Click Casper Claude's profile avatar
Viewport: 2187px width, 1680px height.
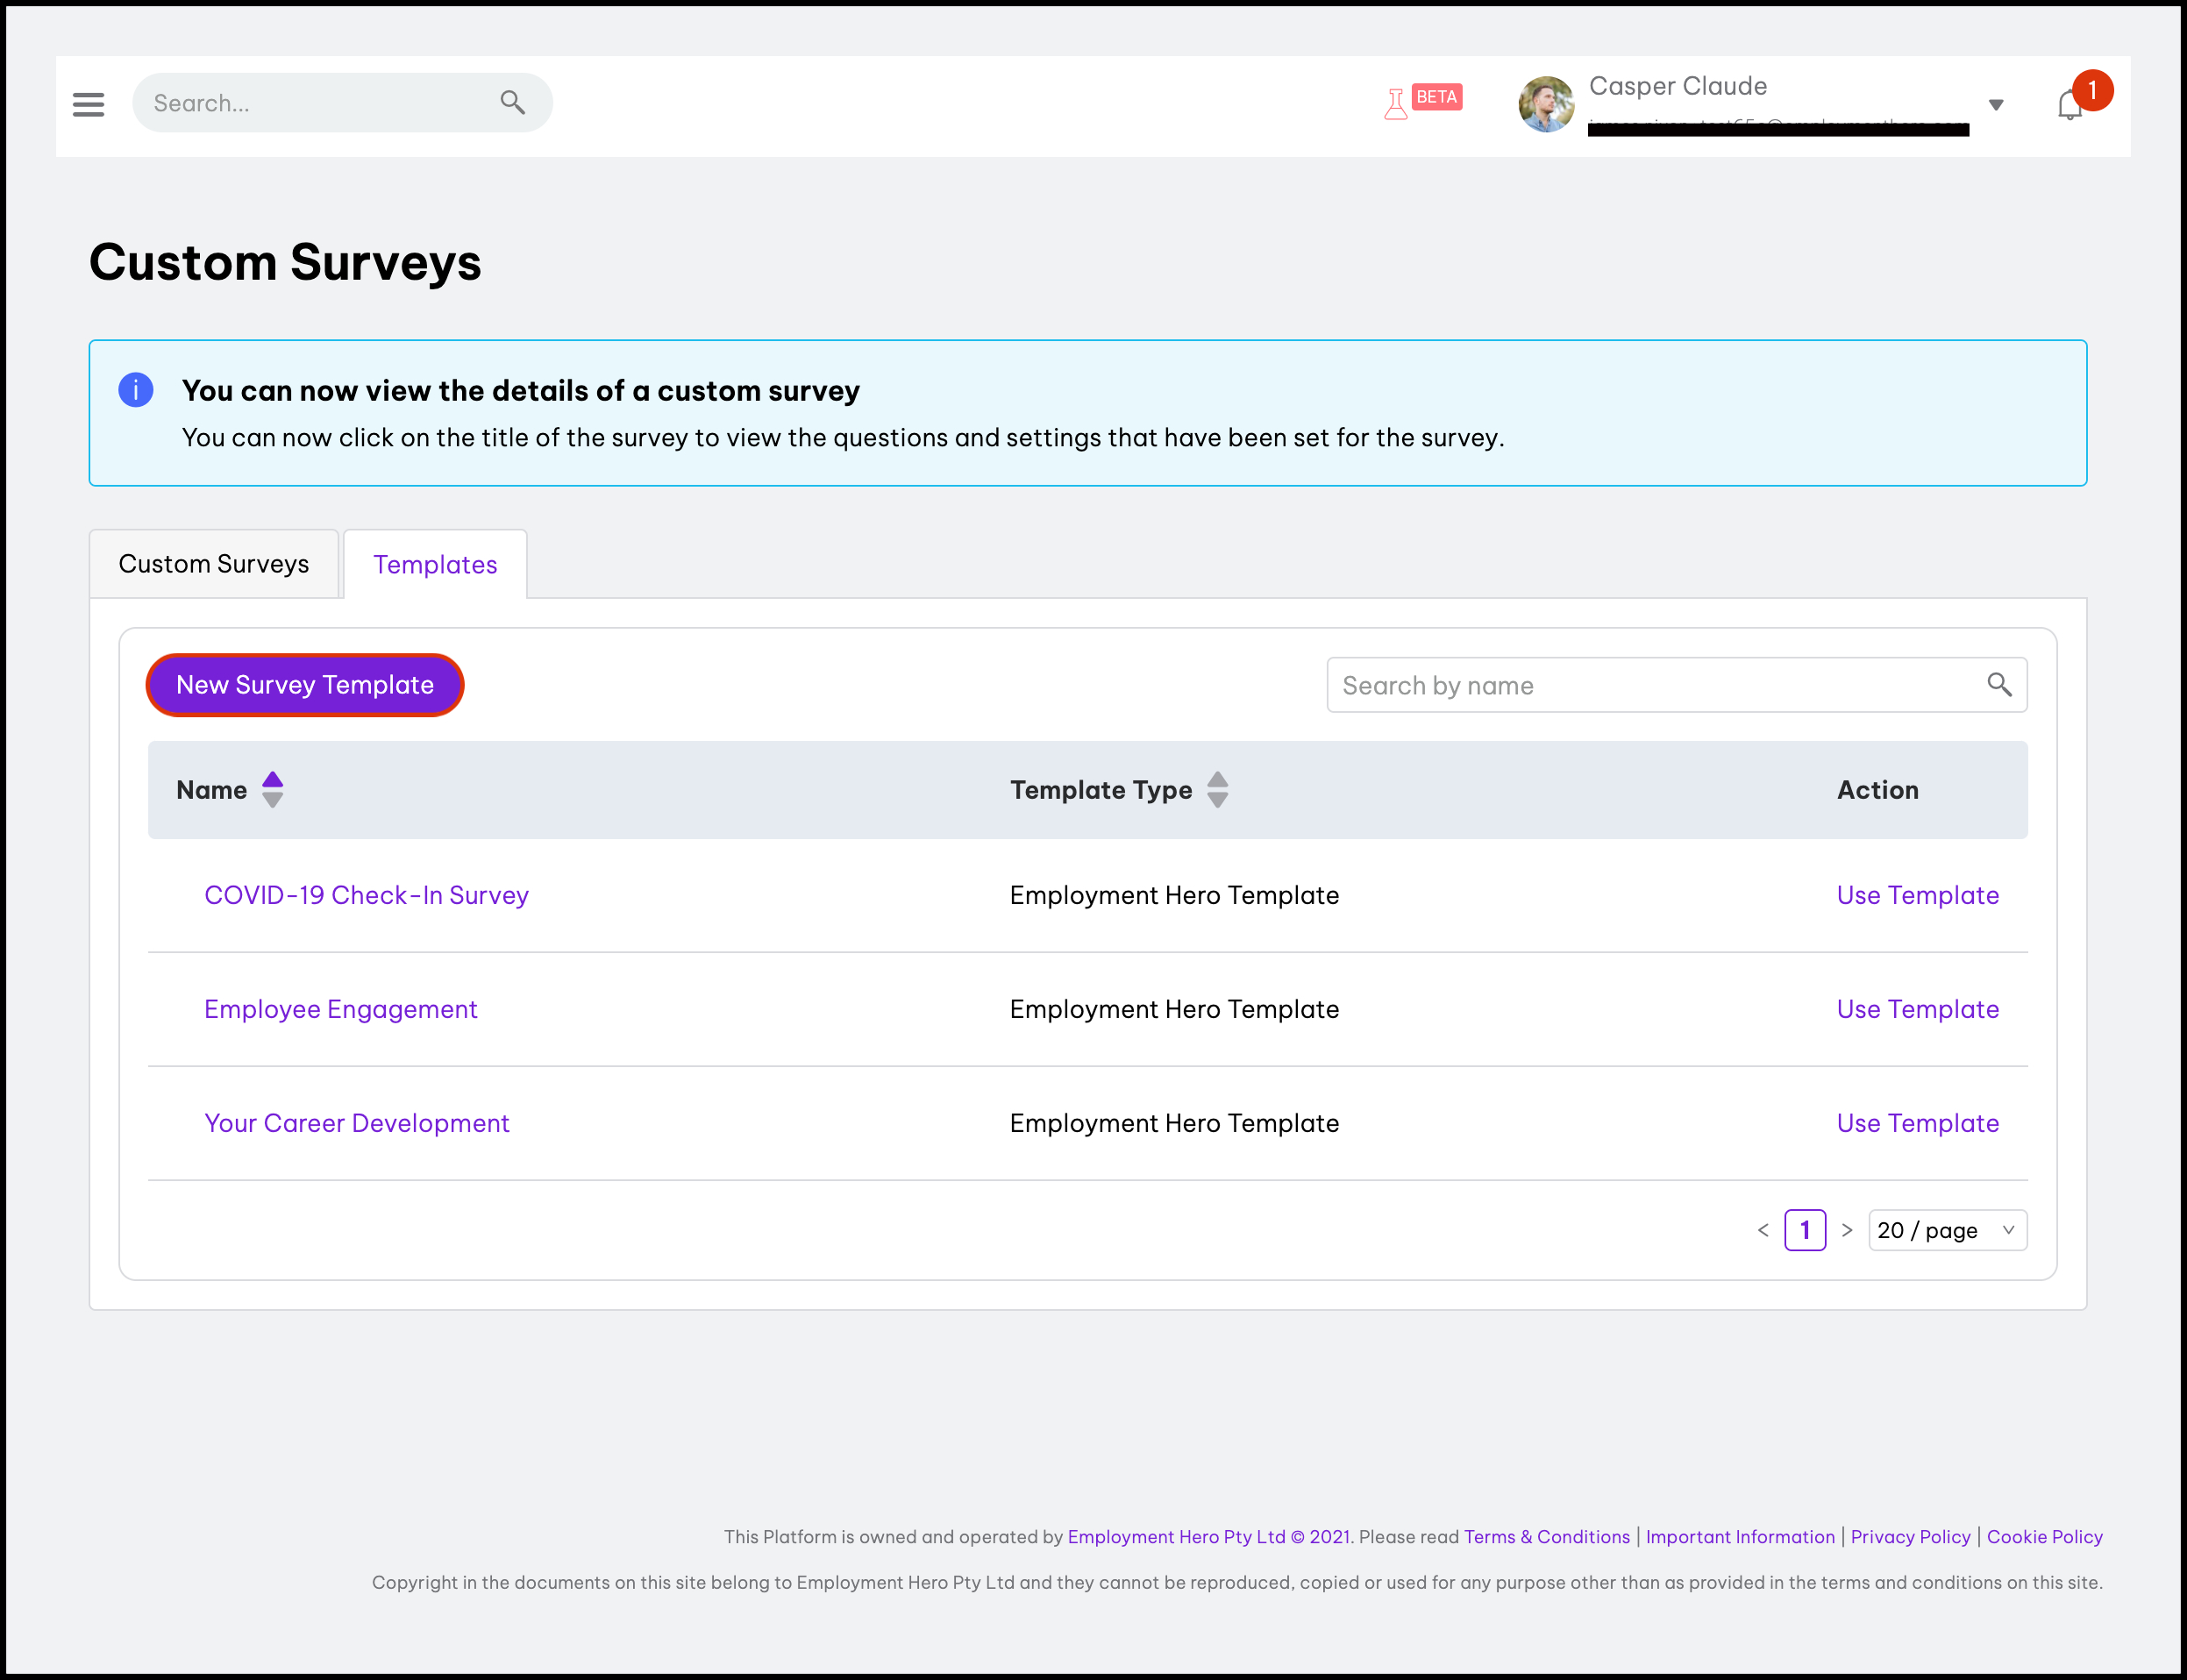[x=1546, y=104]
